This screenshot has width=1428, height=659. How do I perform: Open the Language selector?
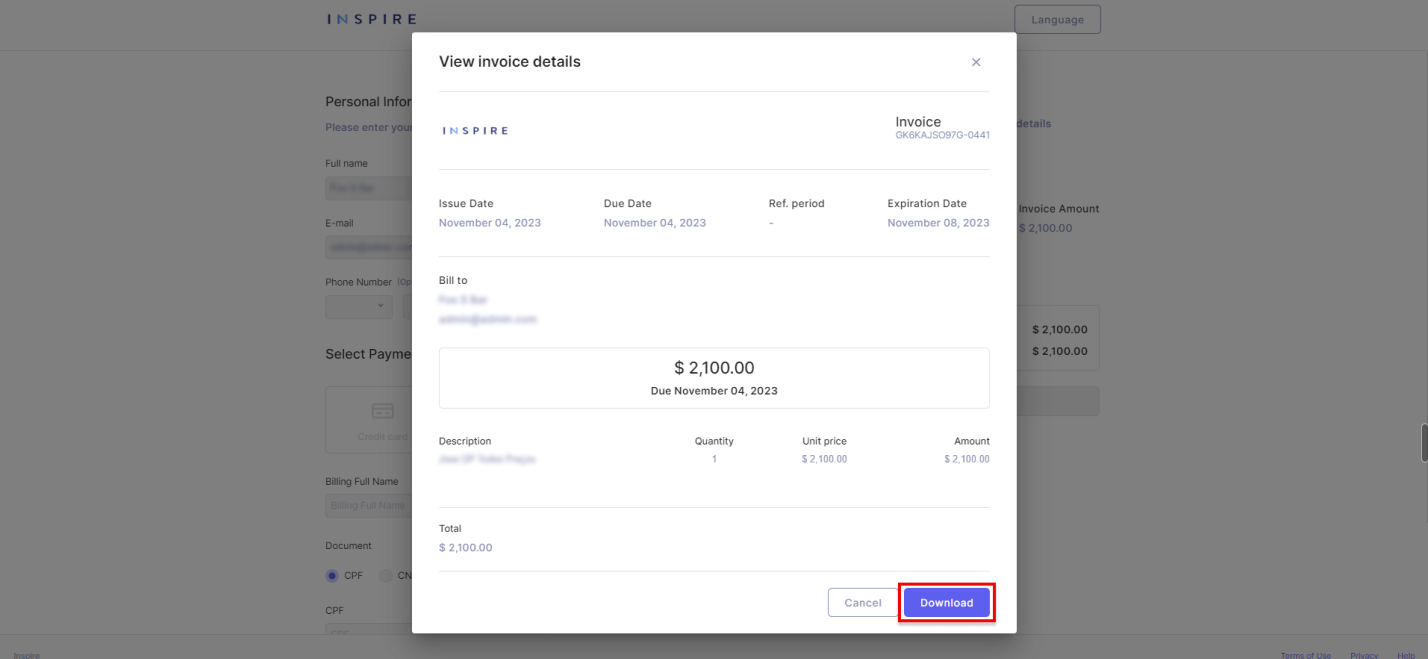tap(1057, 19)
